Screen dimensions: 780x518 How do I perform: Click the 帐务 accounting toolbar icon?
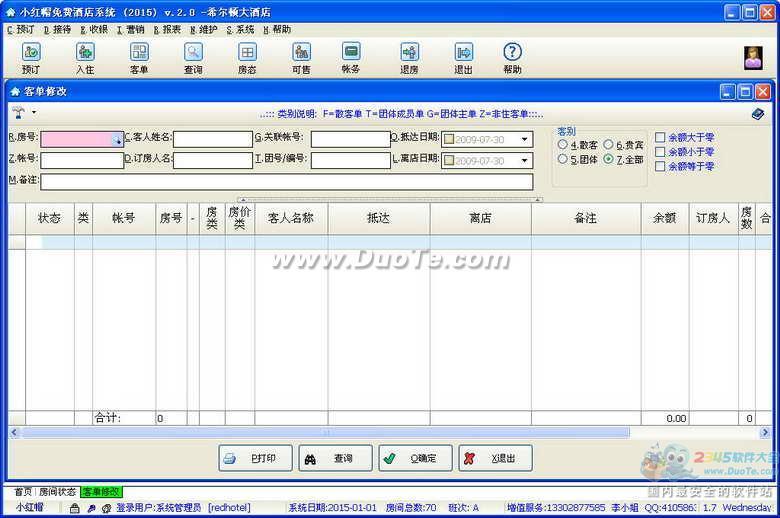351,52
